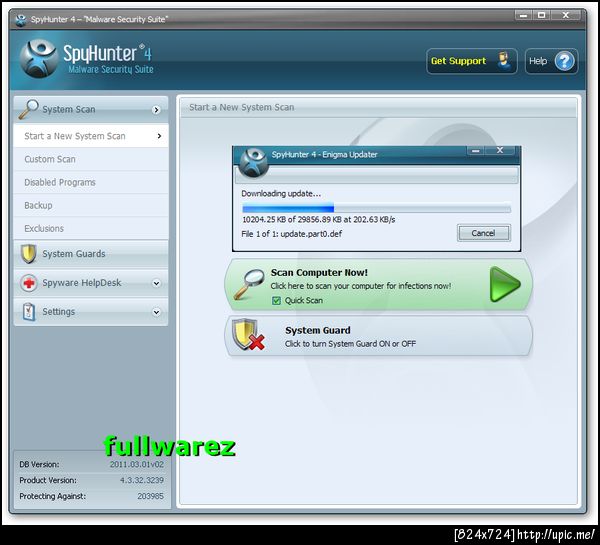Click the arrow next to Start a New System Scan
The height and width of the screenshot is (545, 600).
(x=159, y=136)
